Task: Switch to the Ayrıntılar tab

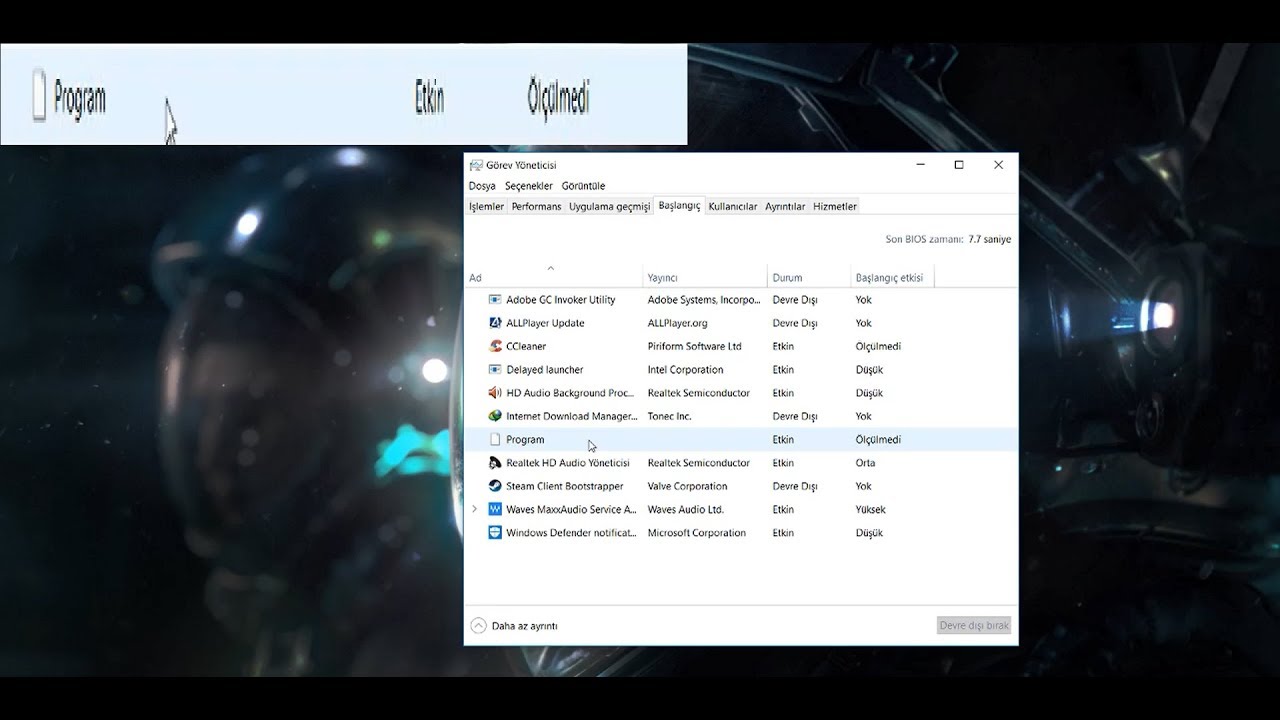Action: [785, 206]
